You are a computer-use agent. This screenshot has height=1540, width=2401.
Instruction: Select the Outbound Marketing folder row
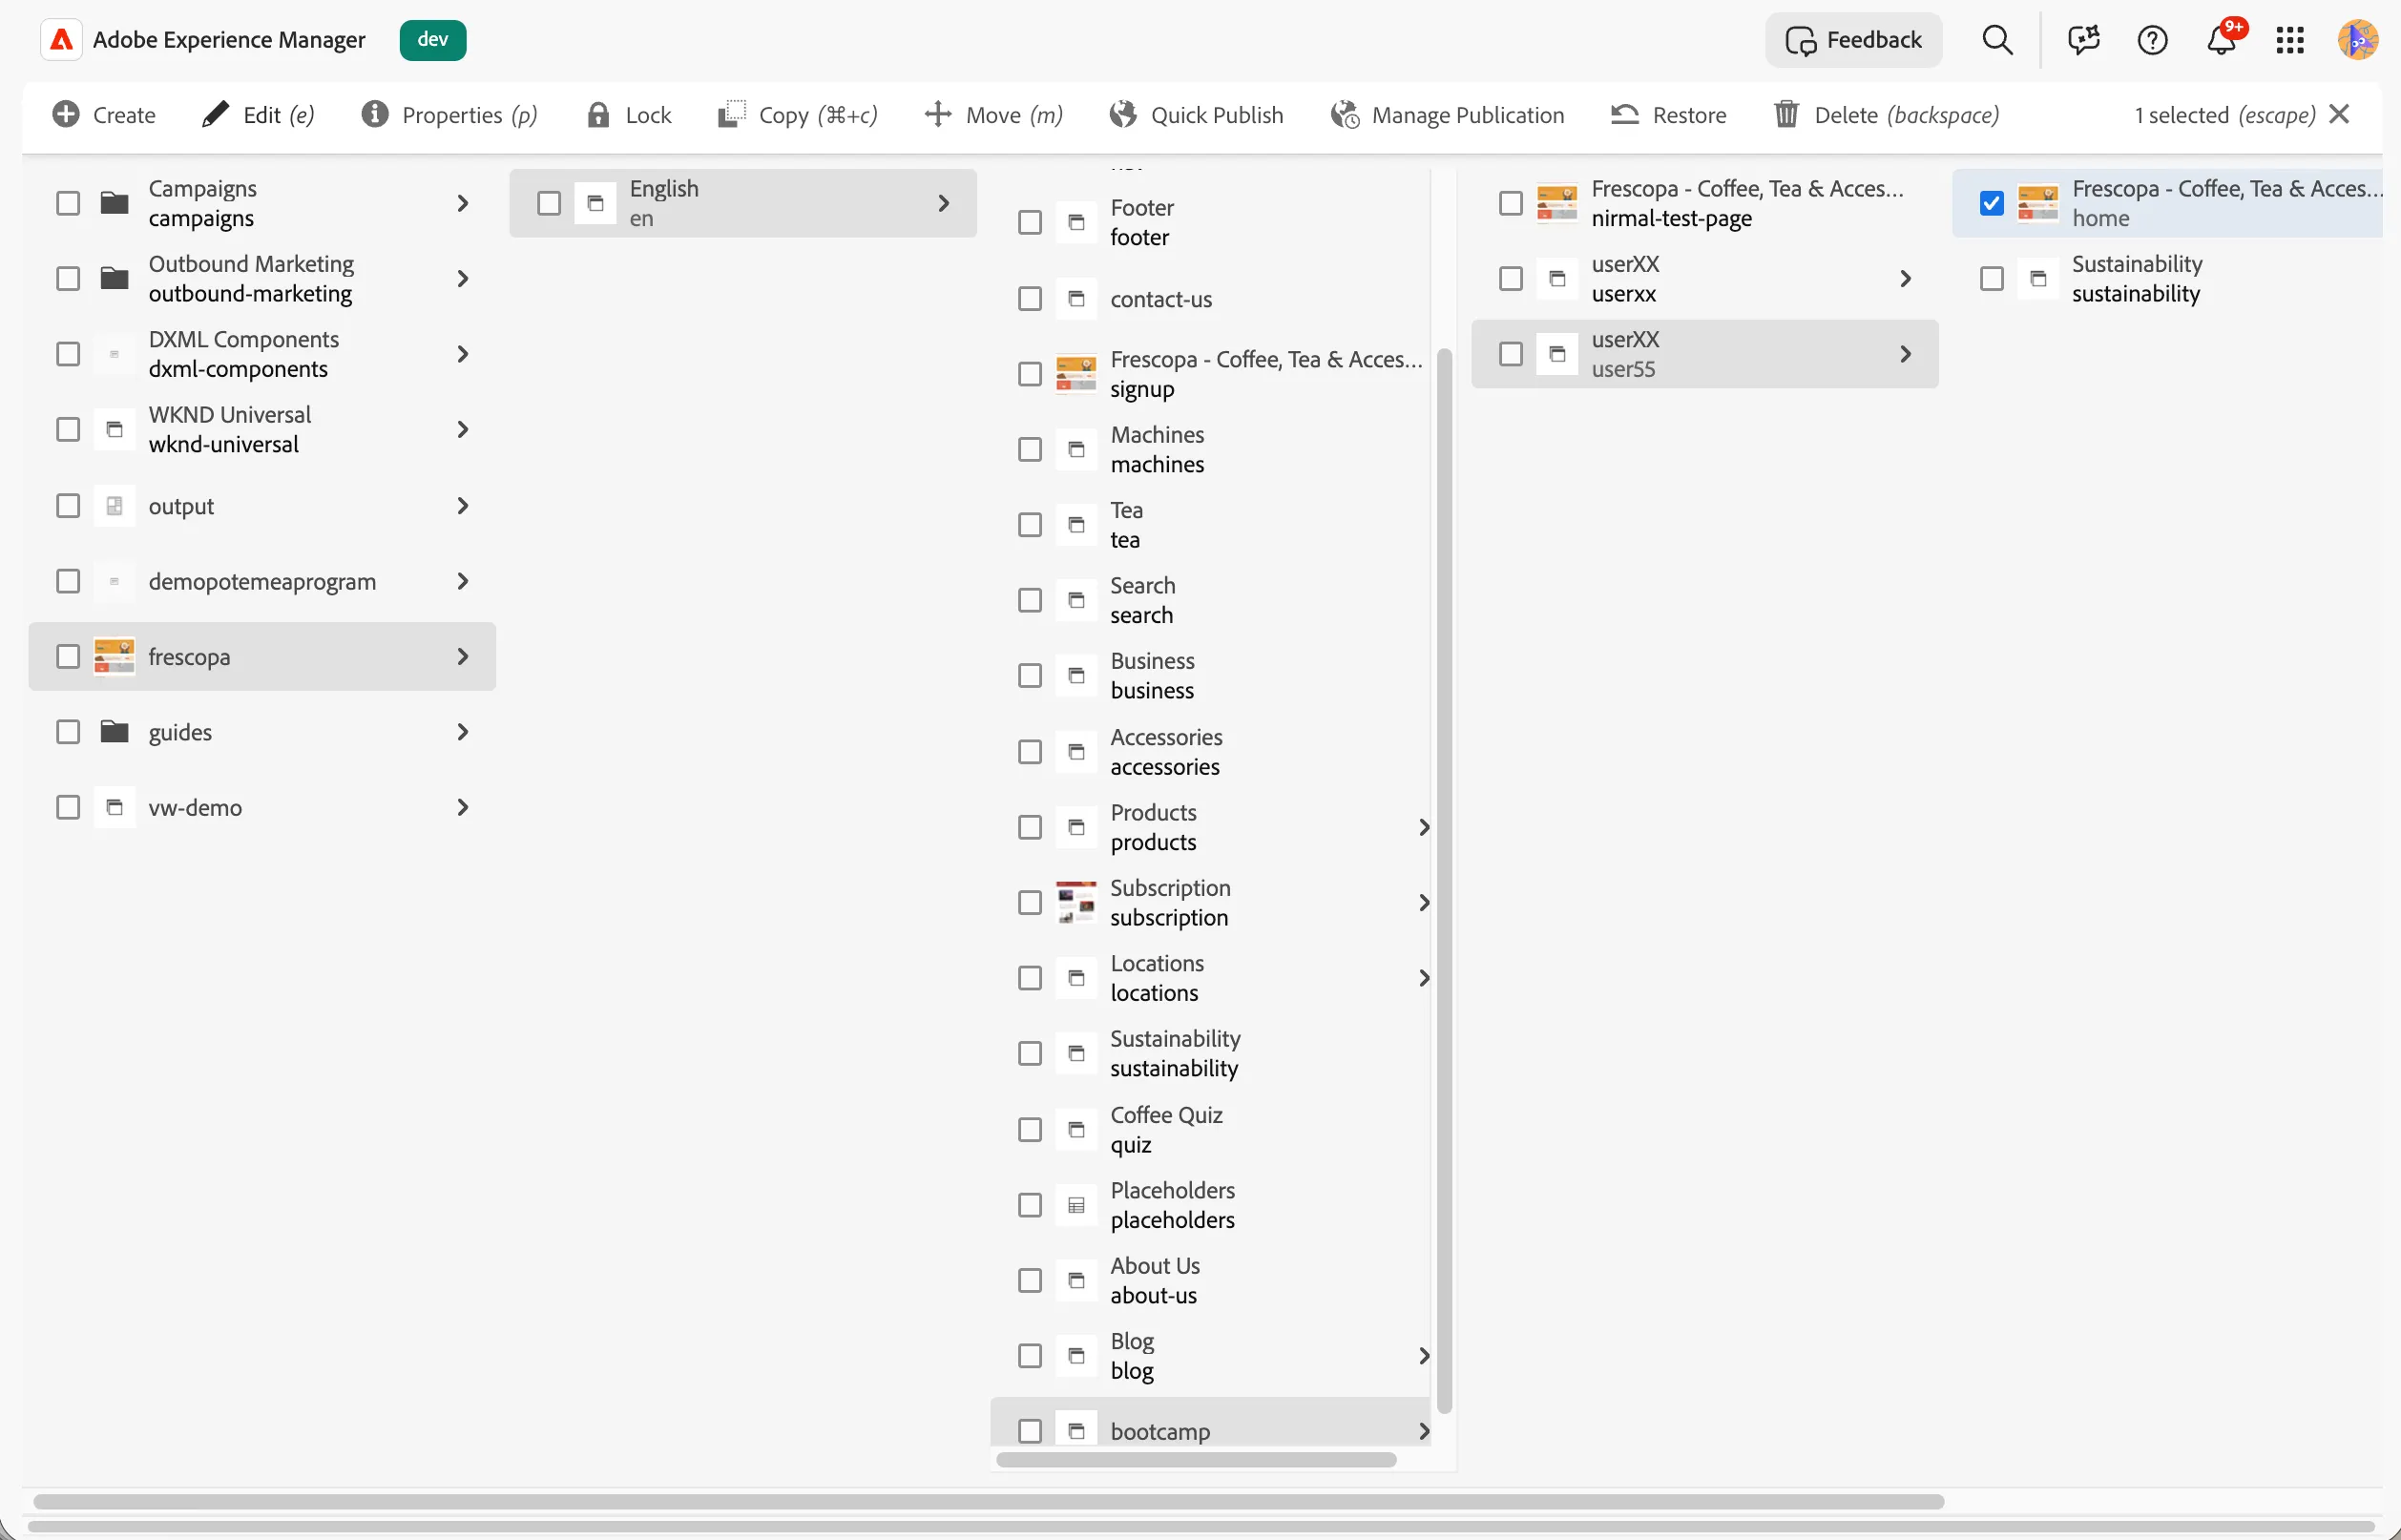click(x=262, y=279)
